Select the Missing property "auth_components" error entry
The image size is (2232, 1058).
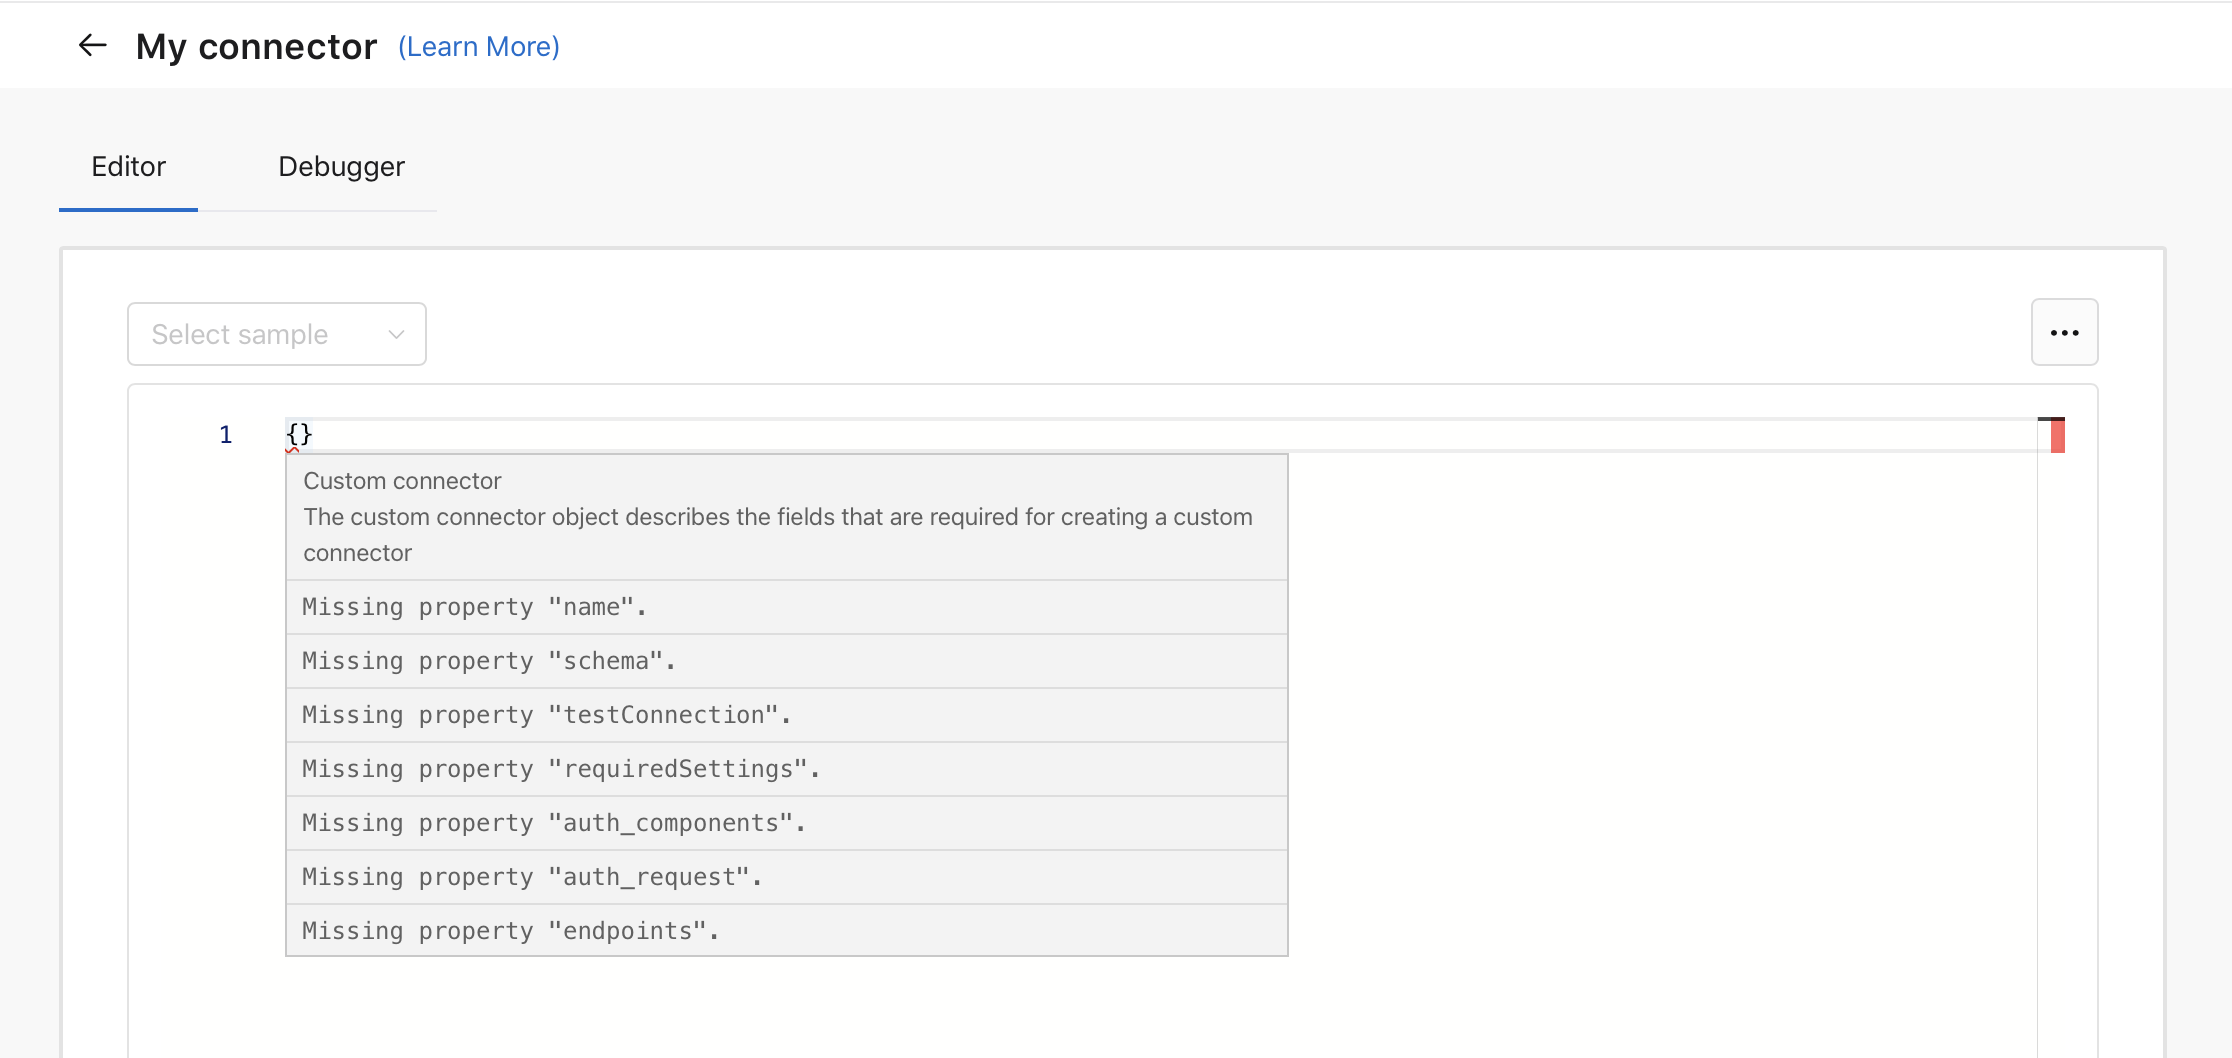(552, 822)
